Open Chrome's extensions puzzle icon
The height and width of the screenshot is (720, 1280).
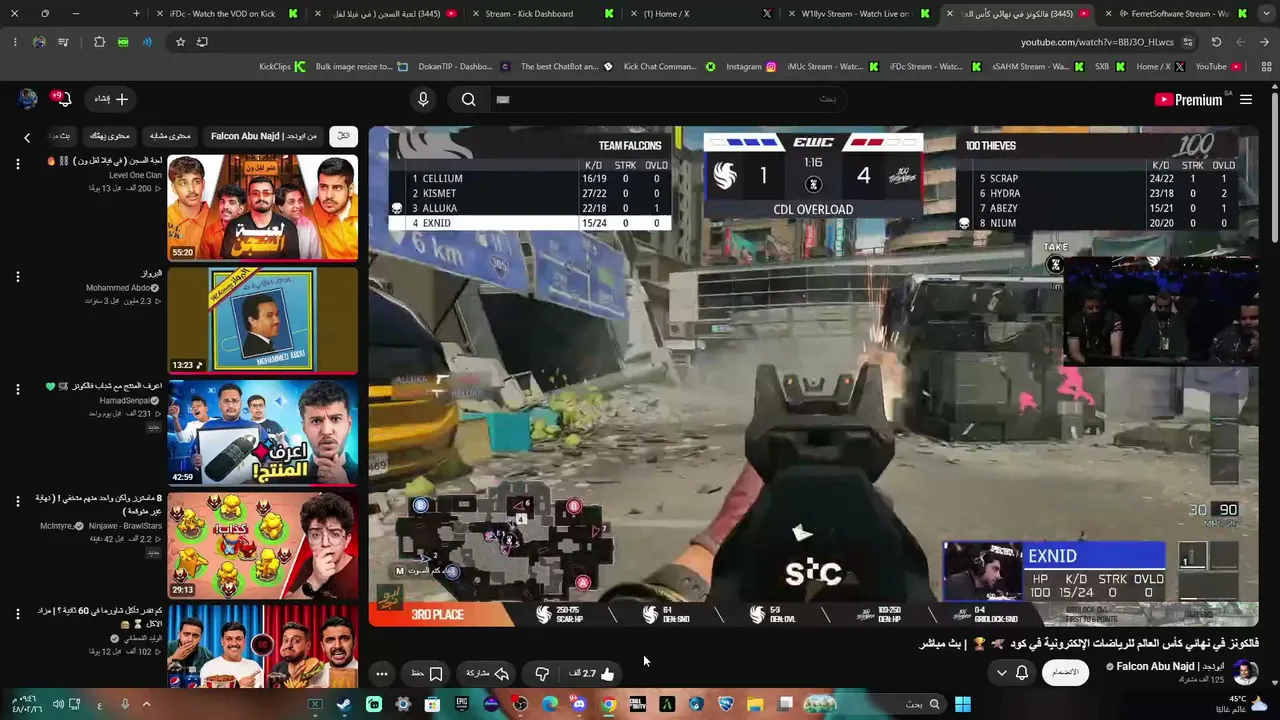pyautogui.click(x=99, y=42)
